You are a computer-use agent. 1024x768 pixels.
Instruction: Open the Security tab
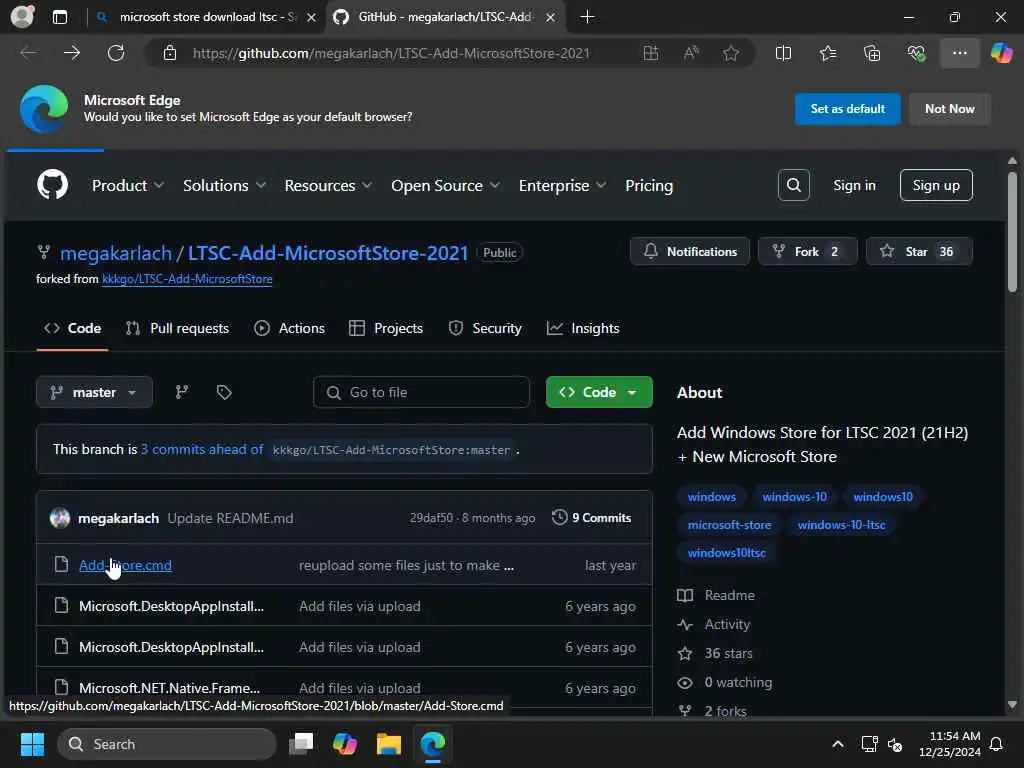click(x=485, y=328)
